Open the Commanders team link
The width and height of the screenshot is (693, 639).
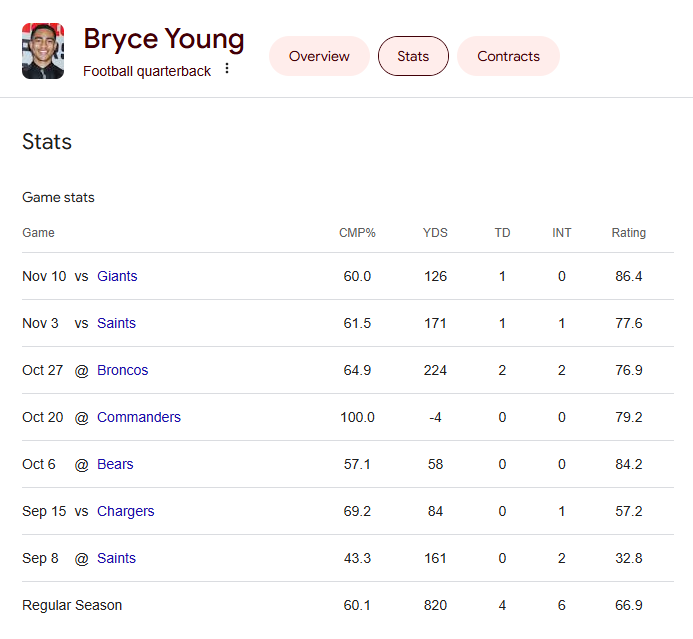(x=138, y=417)
